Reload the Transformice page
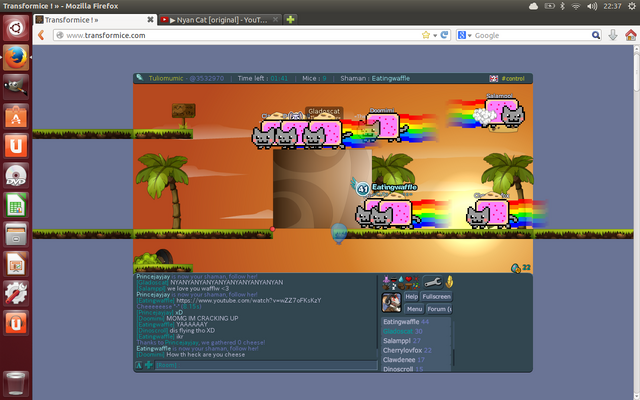The height and width of the screenshot is (400, 640). pyautogui.click(x=444, y=35)
